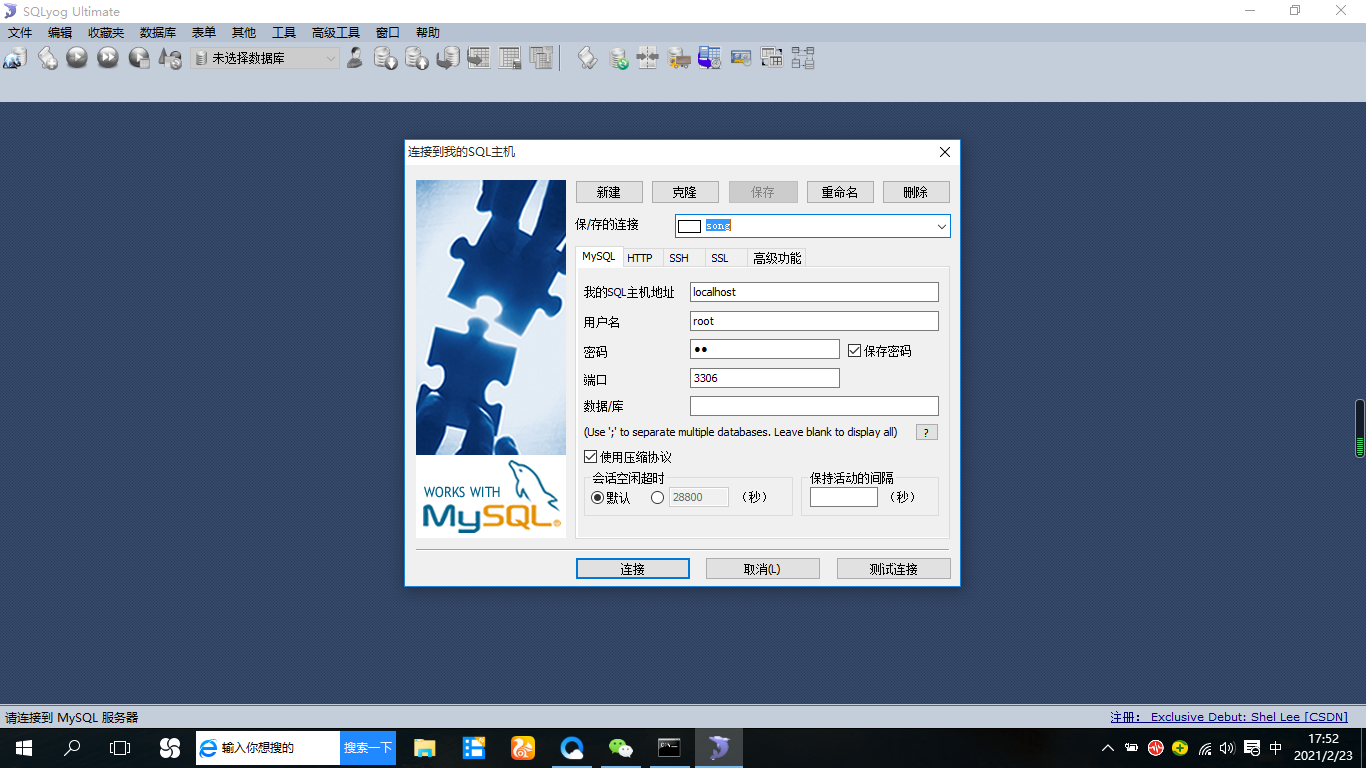
Task: Open the 表单 menu
Action: pos(204,33)
